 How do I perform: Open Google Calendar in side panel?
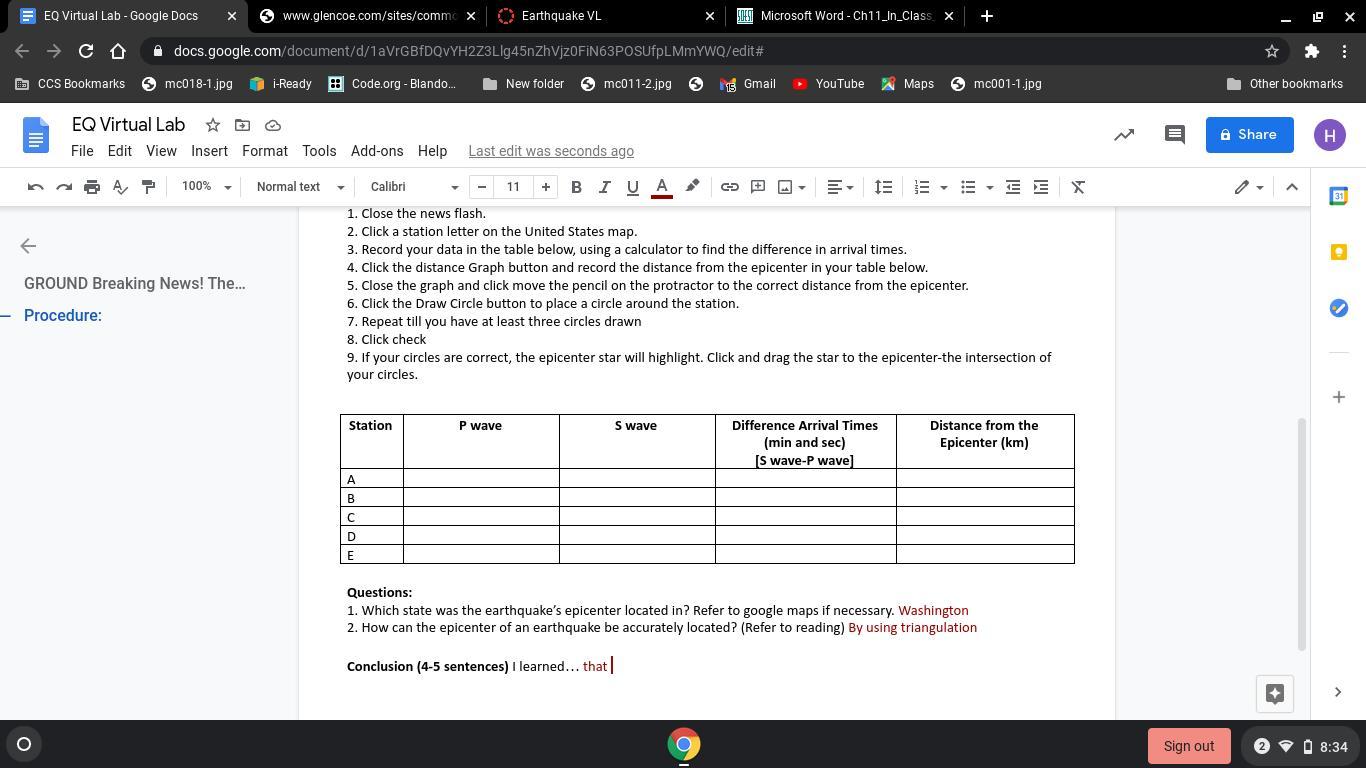[x=1339, y=196]
